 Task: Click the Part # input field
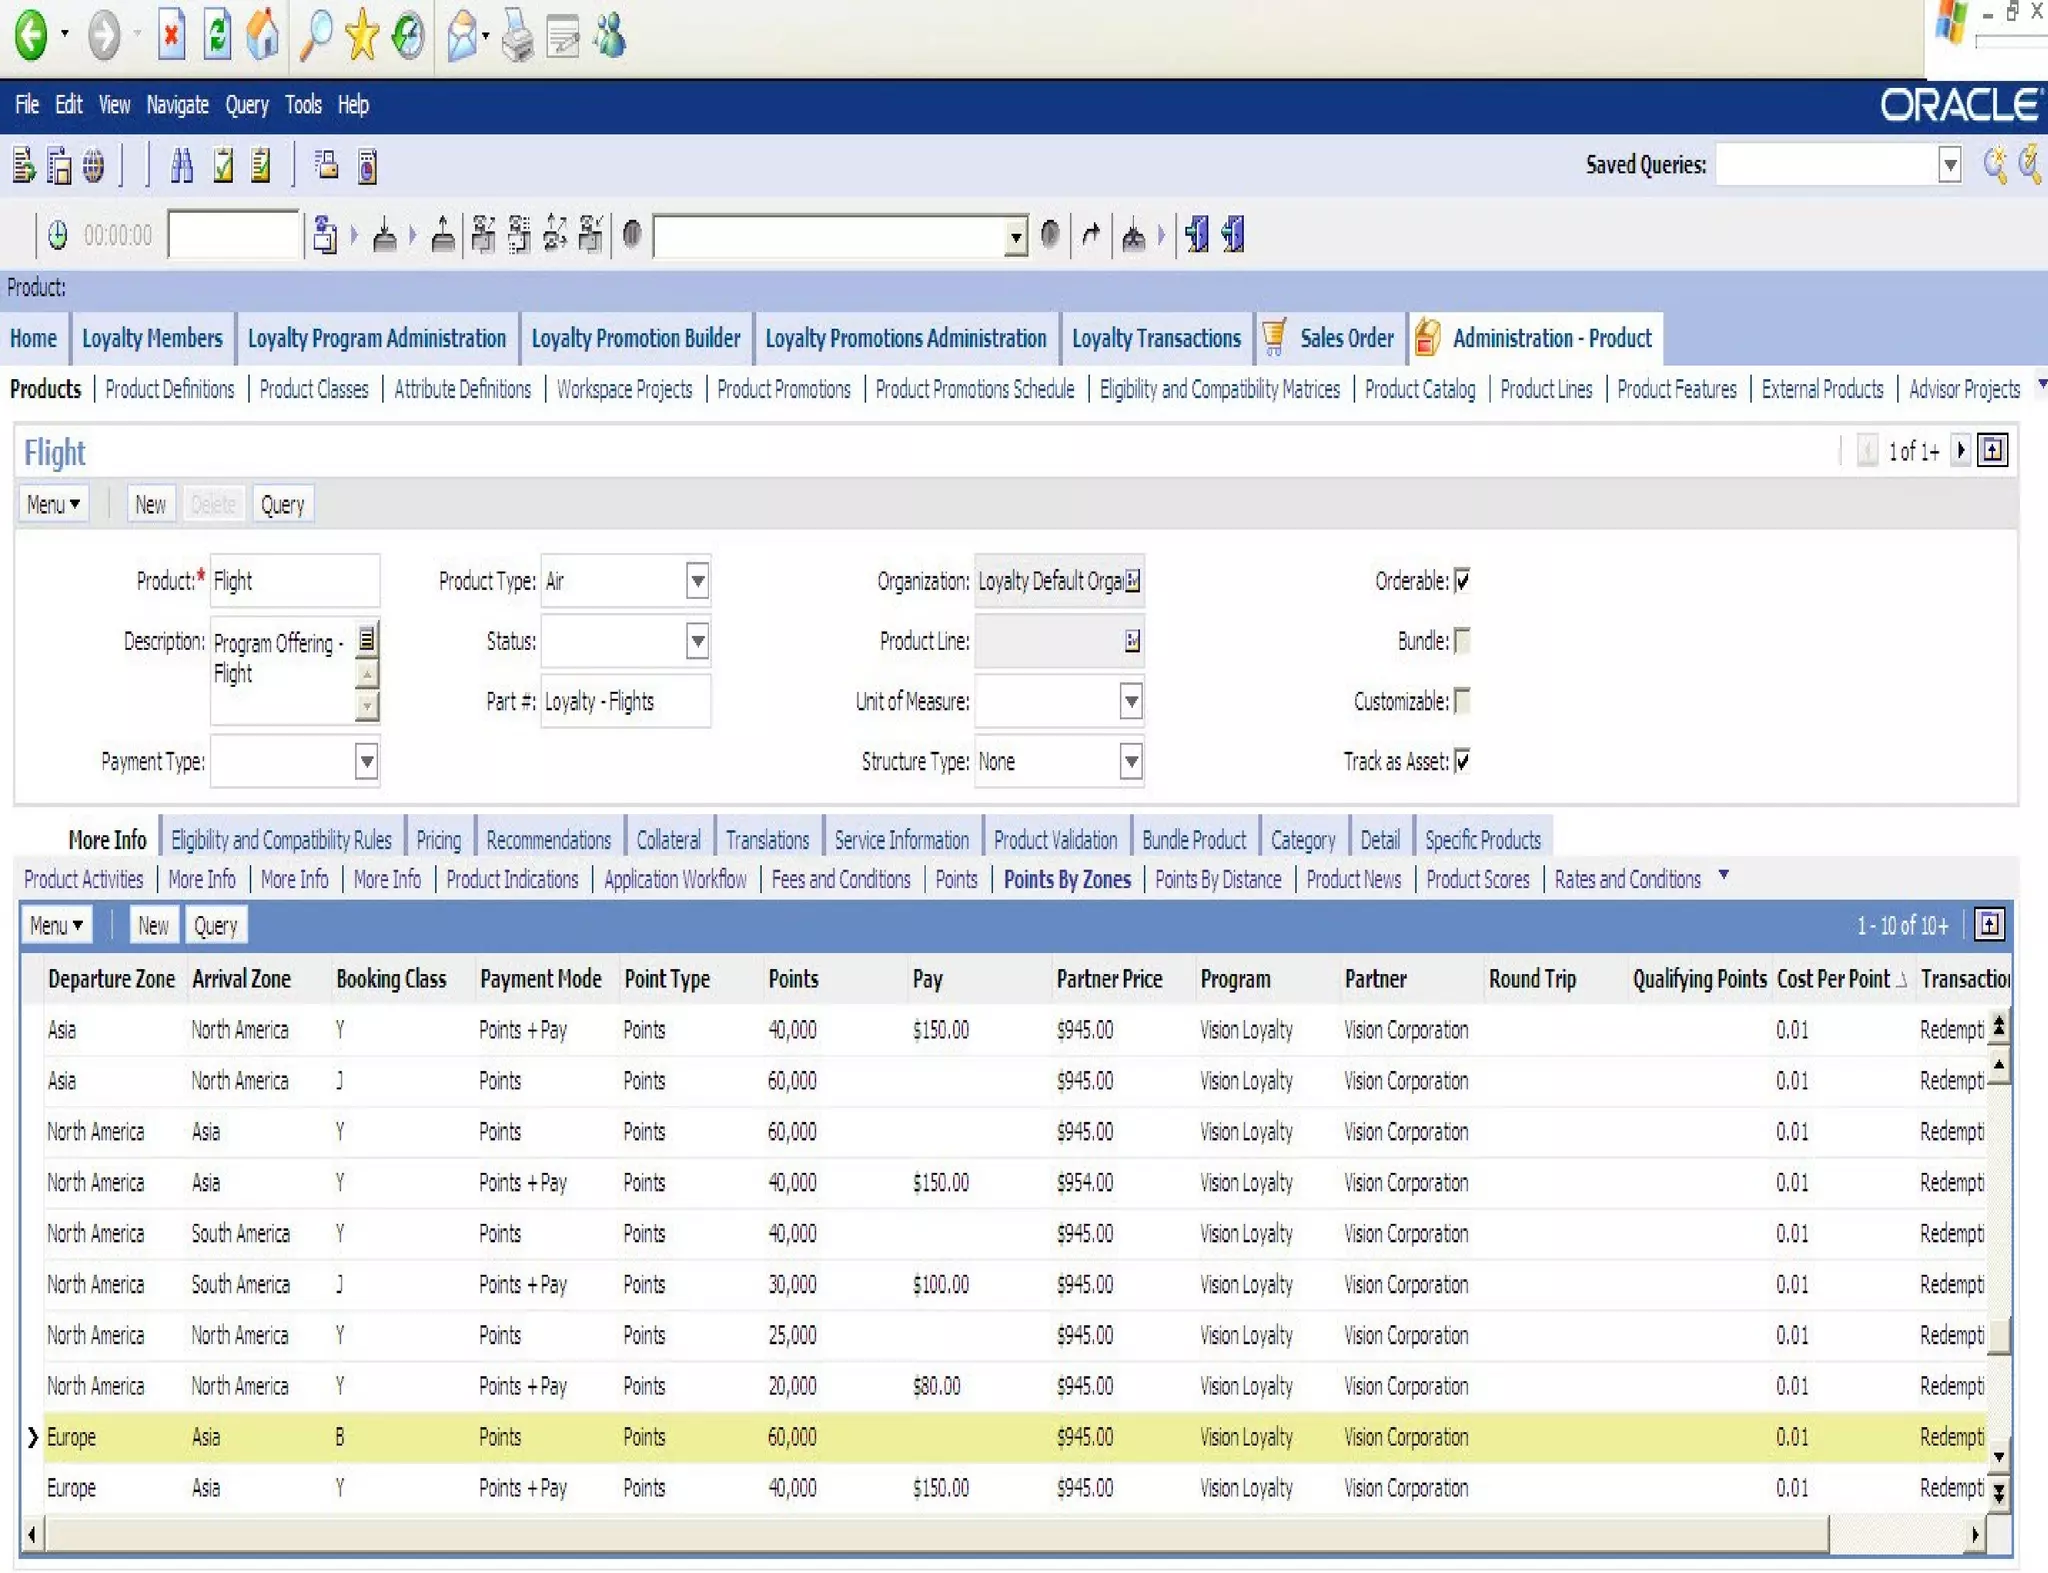coord(625,701)
